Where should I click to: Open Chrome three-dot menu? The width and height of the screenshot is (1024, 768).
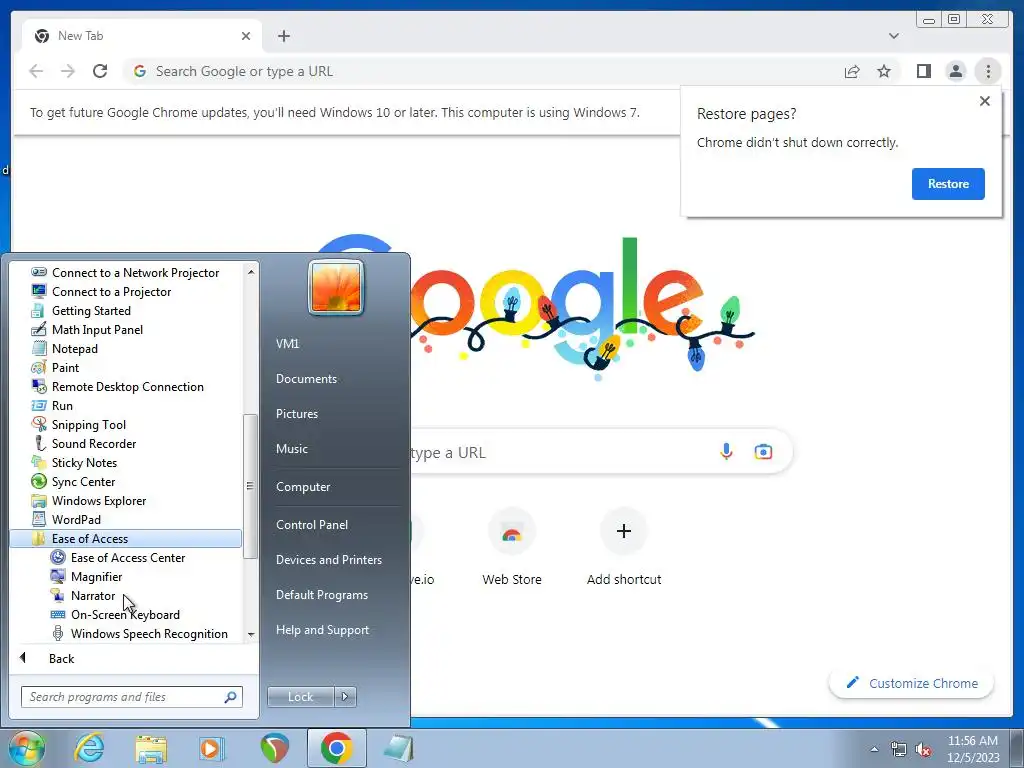pos(988,71)
